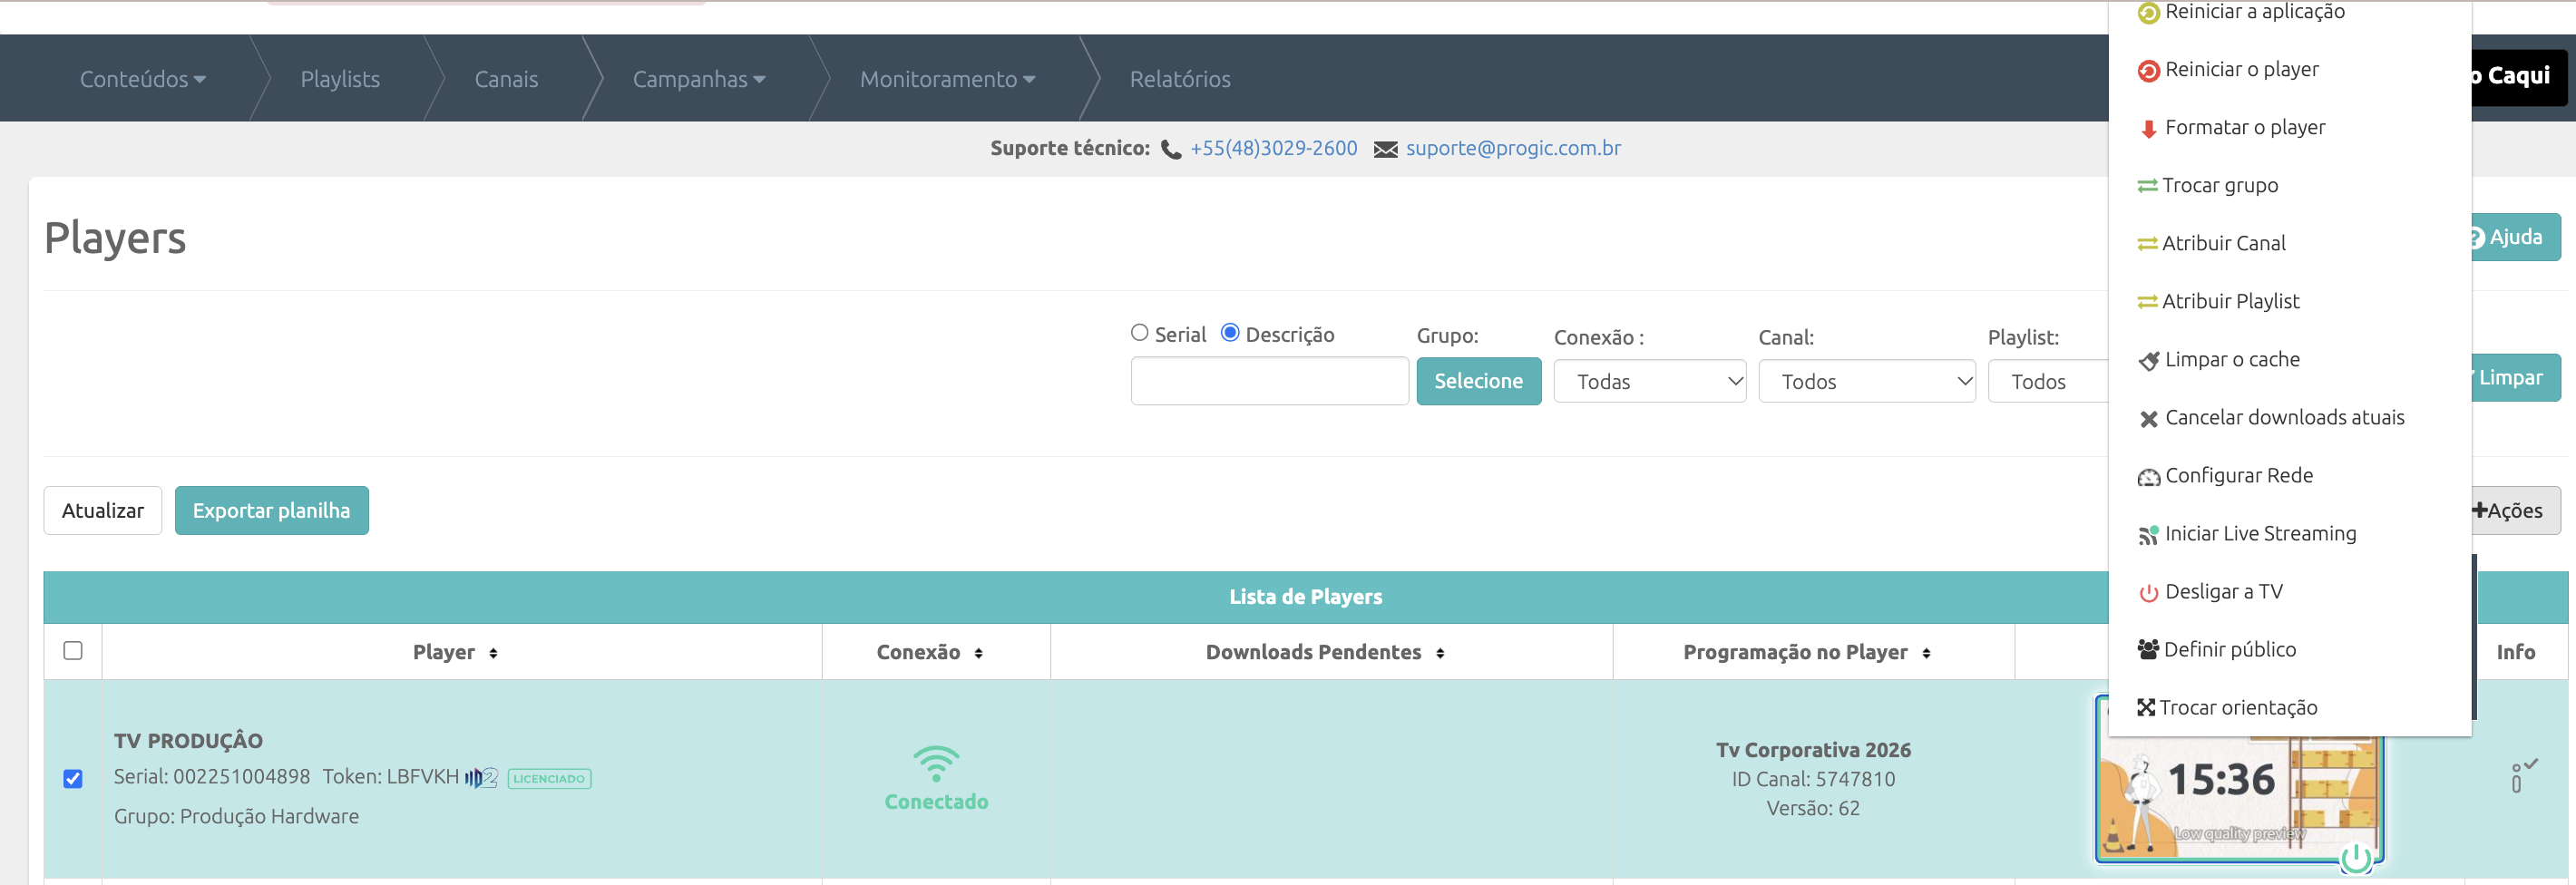Expand the Campanhas navigation dropdown

pyautogui.click(x=699, y=79)
